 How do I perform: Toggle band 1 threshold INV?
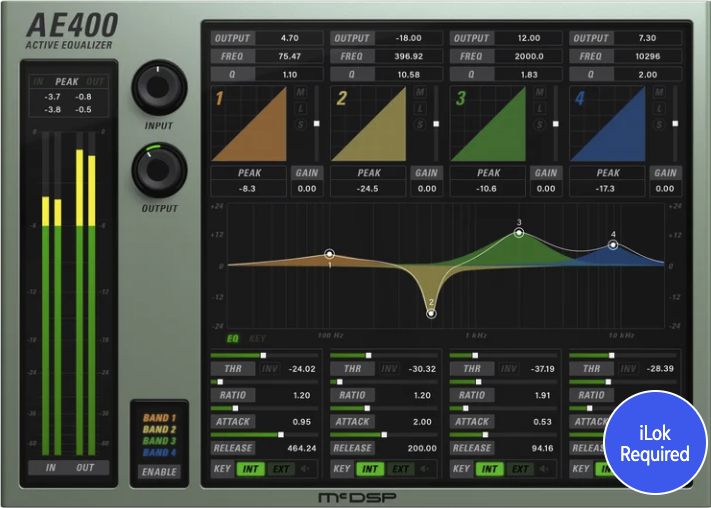270,369
